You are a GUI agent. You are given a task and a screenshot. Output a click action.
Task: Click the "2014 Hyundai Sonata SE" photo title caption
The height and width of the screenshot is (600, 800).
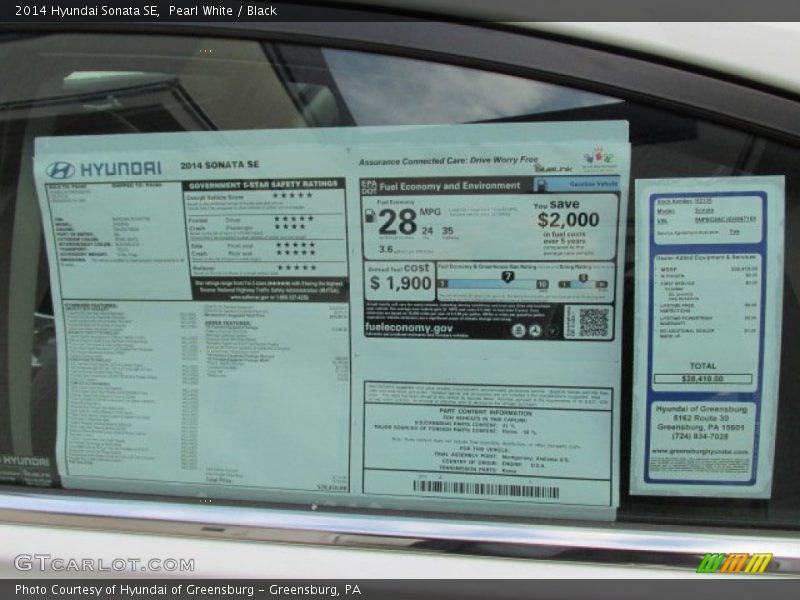click(x=87, y=11)
